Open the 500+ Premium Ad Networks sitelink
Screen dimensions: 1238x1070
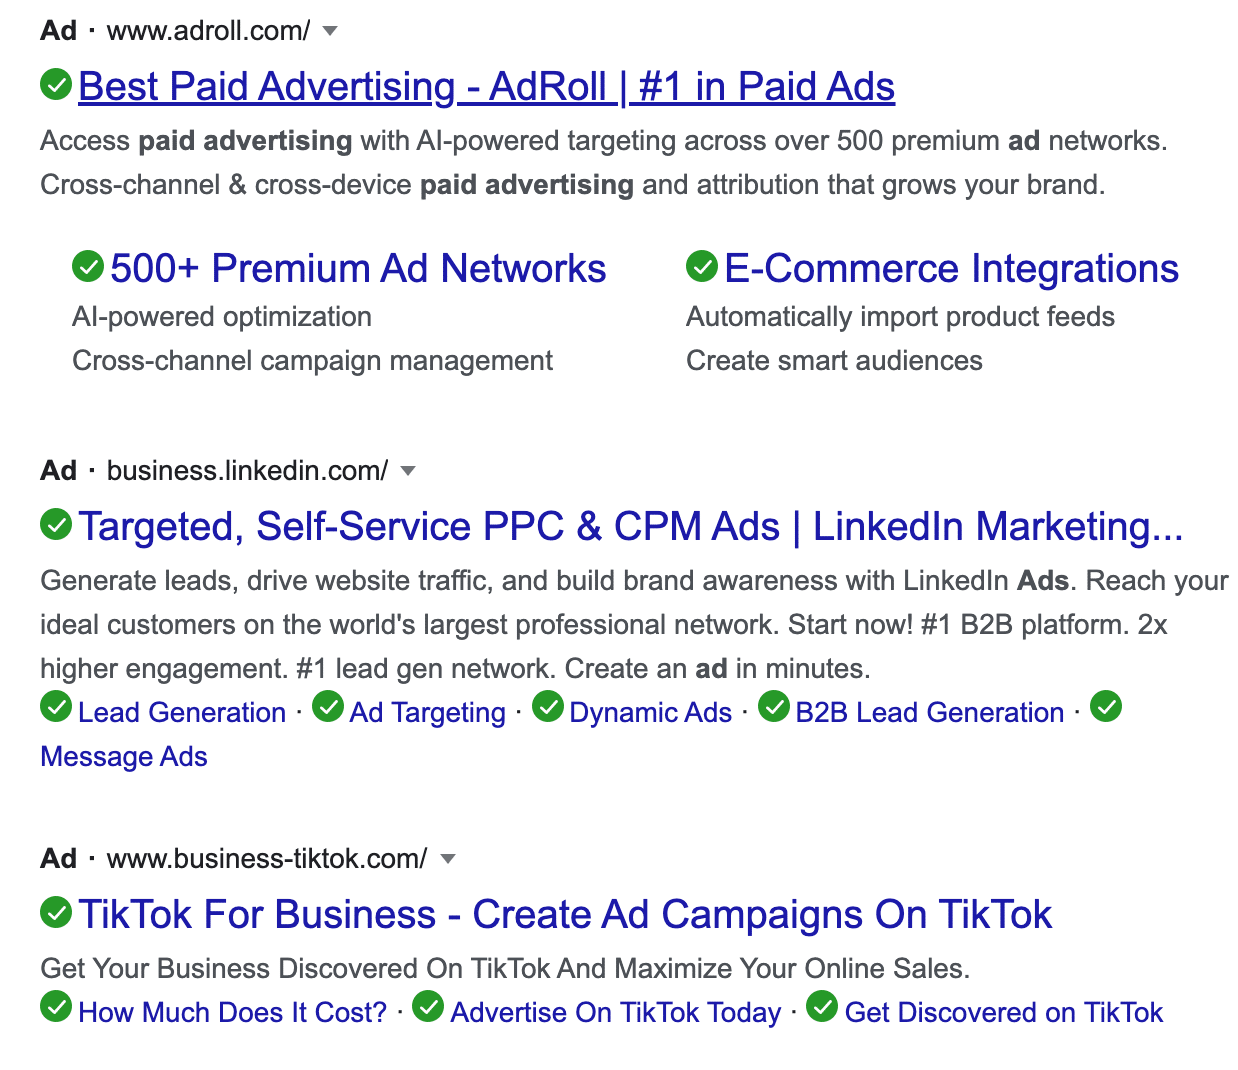tap(358, 269)
